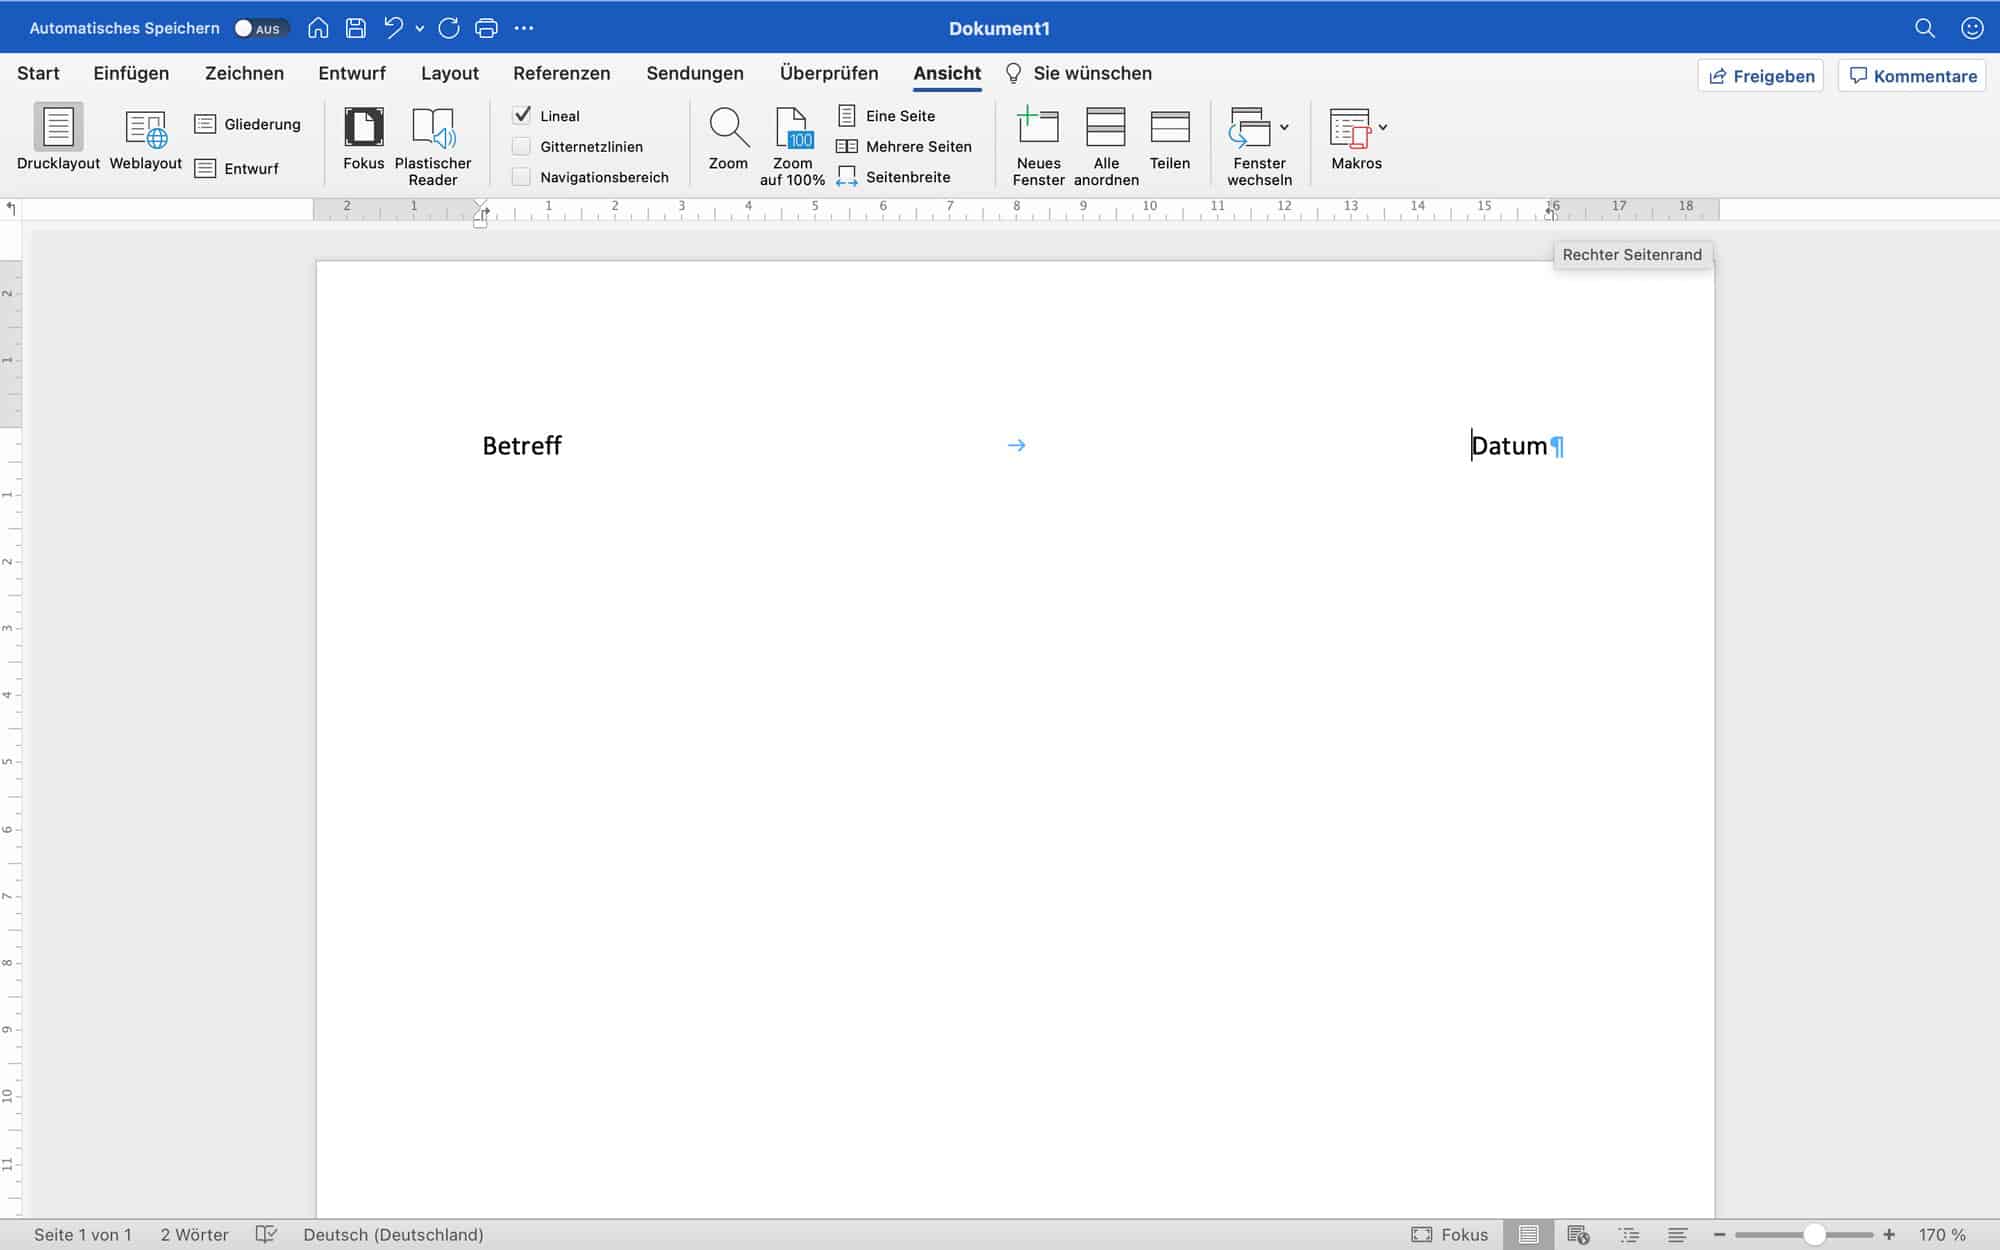Click Alle anordnen windows
The height and width of the screenshot is (1250, 2000).
[x=1106, y=146]
